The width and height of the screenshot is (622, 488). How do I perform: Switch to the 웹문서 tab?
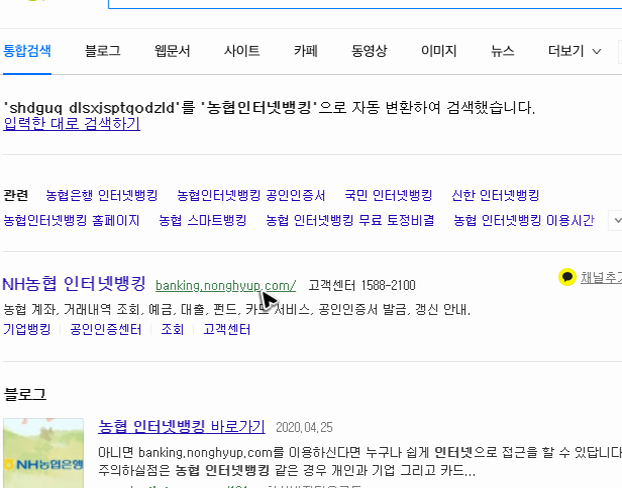pos(172,51)
